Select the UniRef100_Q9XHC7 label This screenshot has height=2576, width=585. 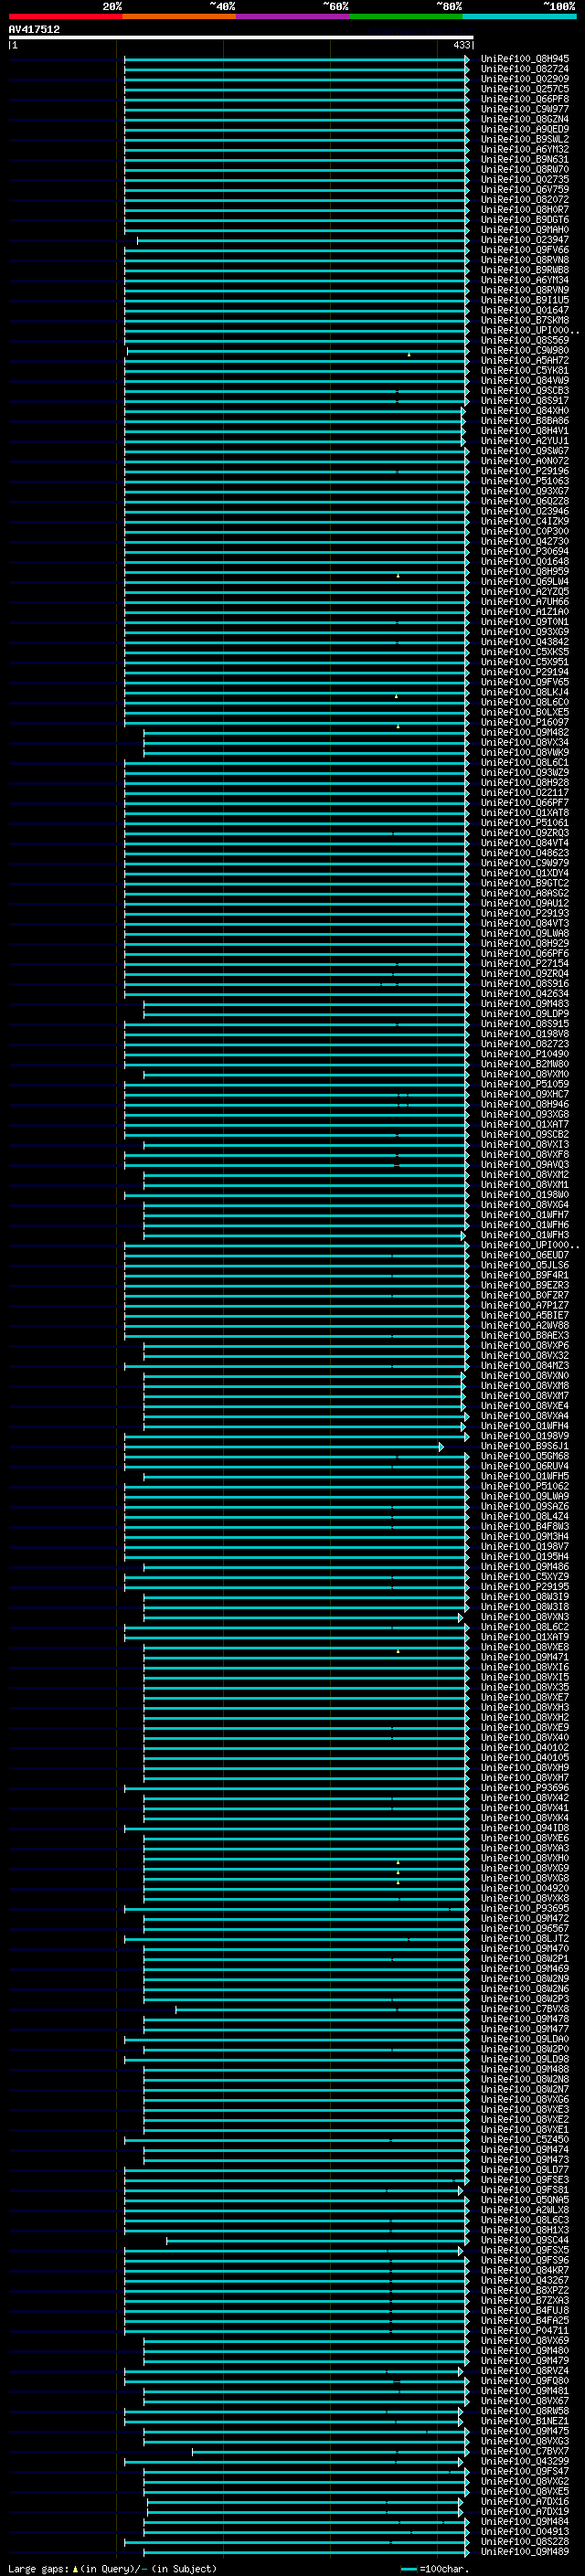pyautogui.click(x=525, y=1094)
